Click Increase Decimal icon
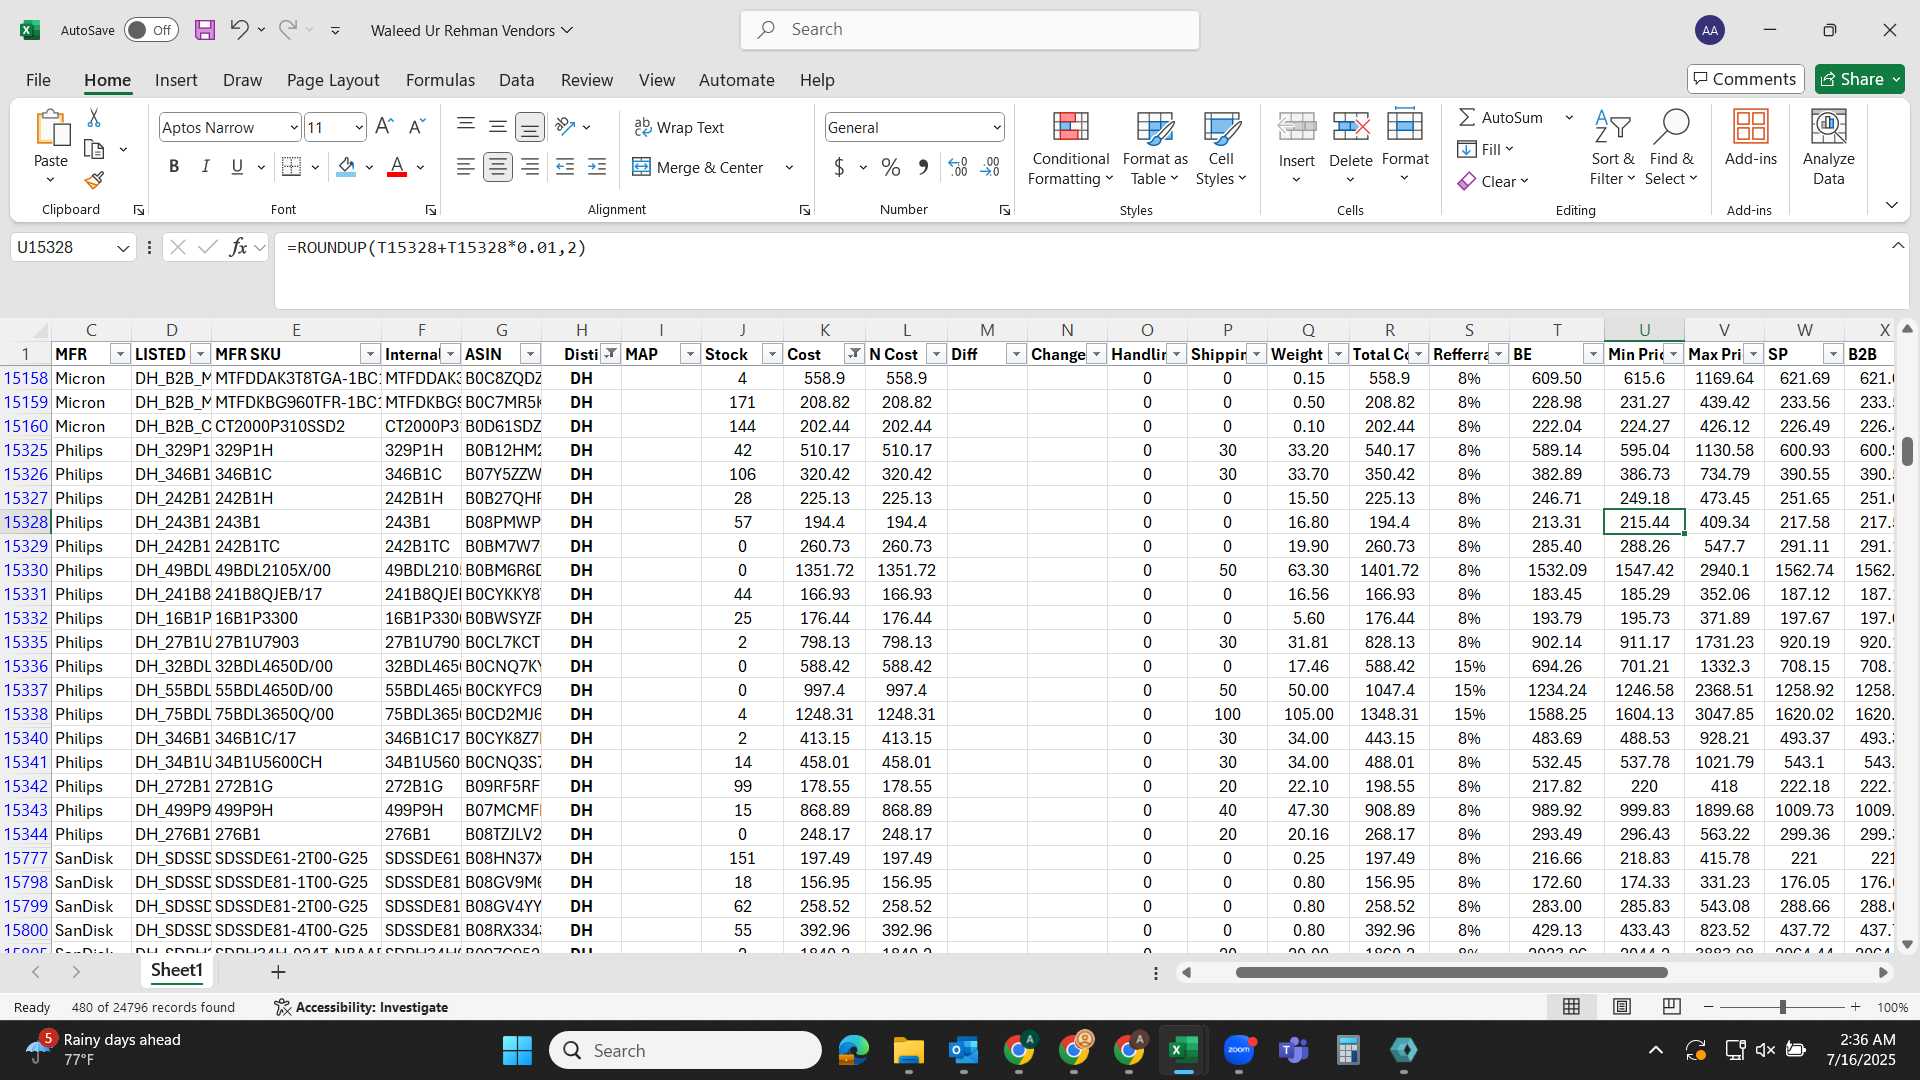The height and width of the screenshot is (1080, 1920). pos(958,167)
